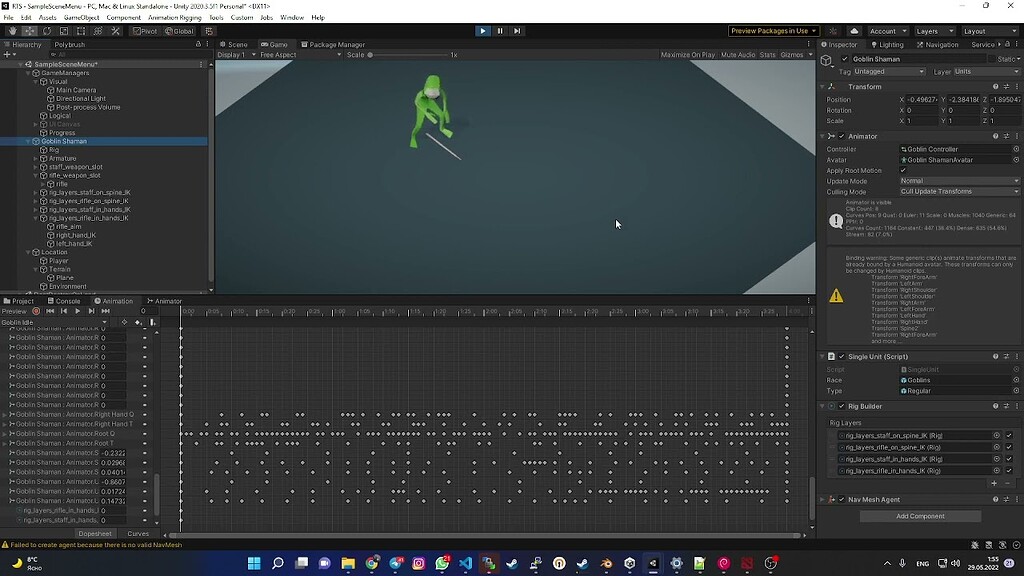Click the record button in the Animation window

coord(36,311)
